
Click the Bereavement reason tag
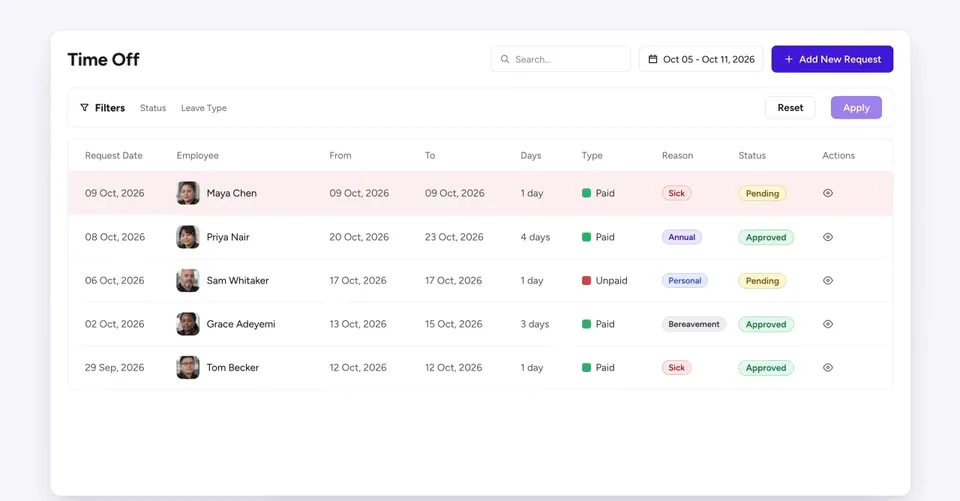tap(694, 324)
